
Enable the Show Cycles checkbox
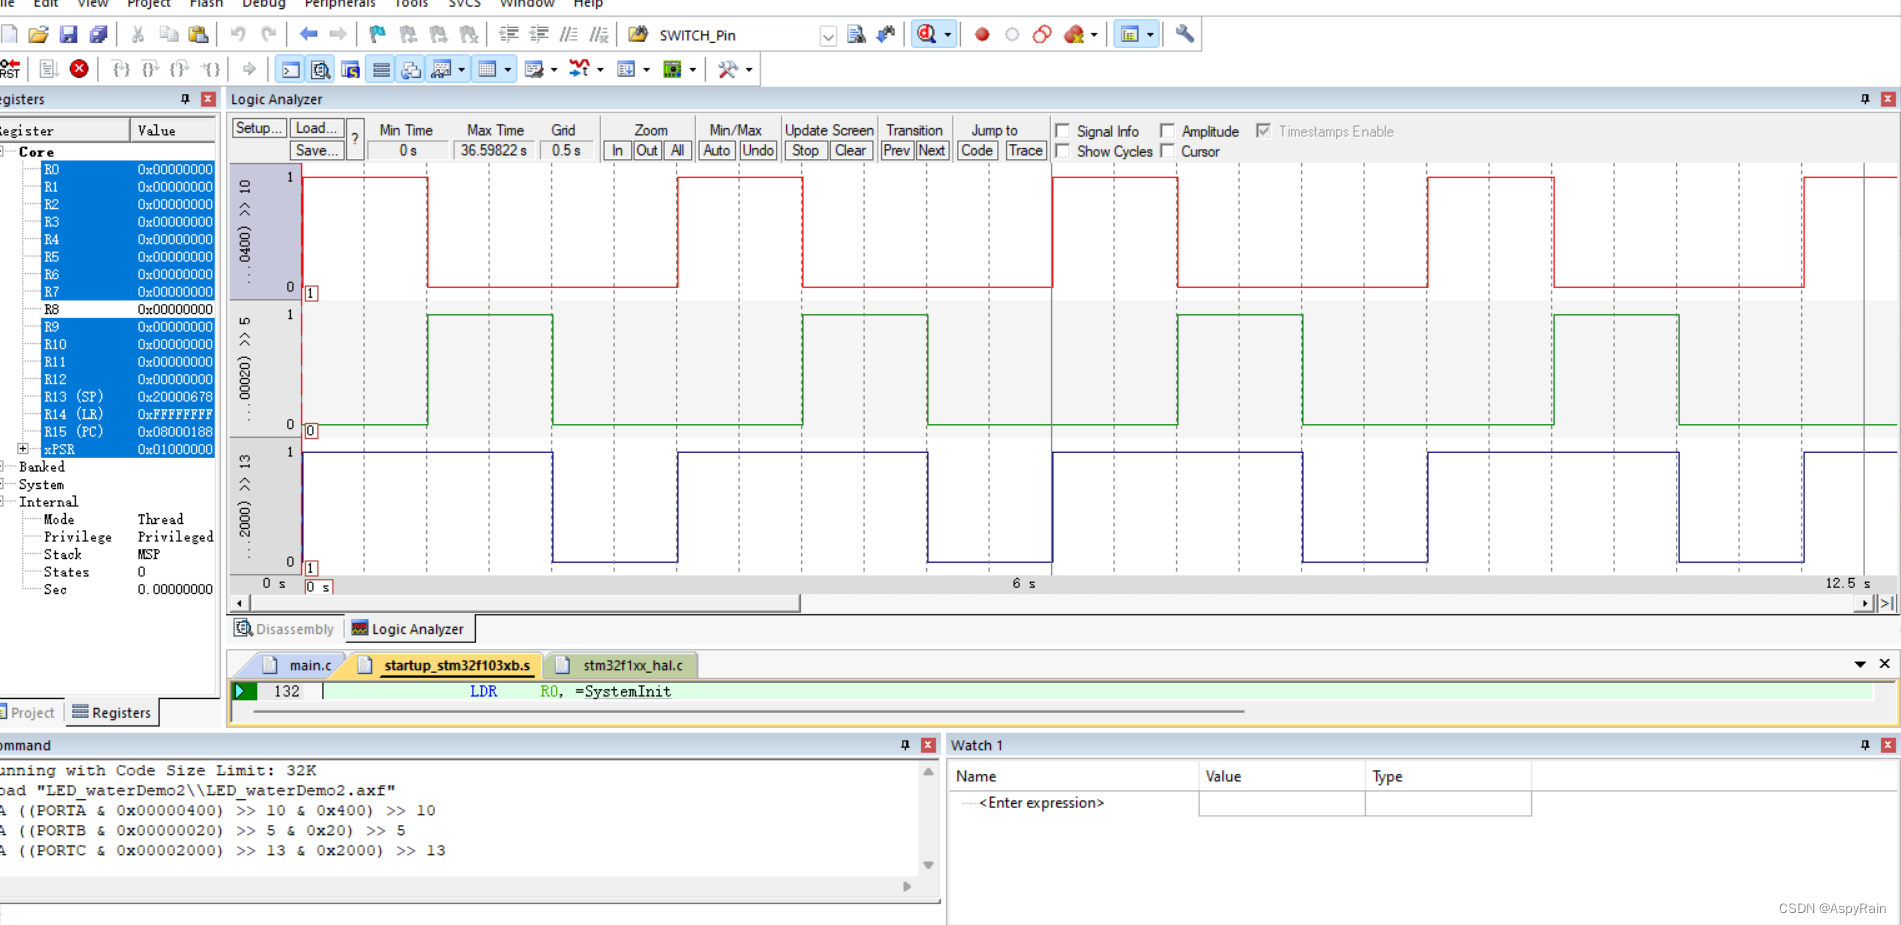(1063, 151)
